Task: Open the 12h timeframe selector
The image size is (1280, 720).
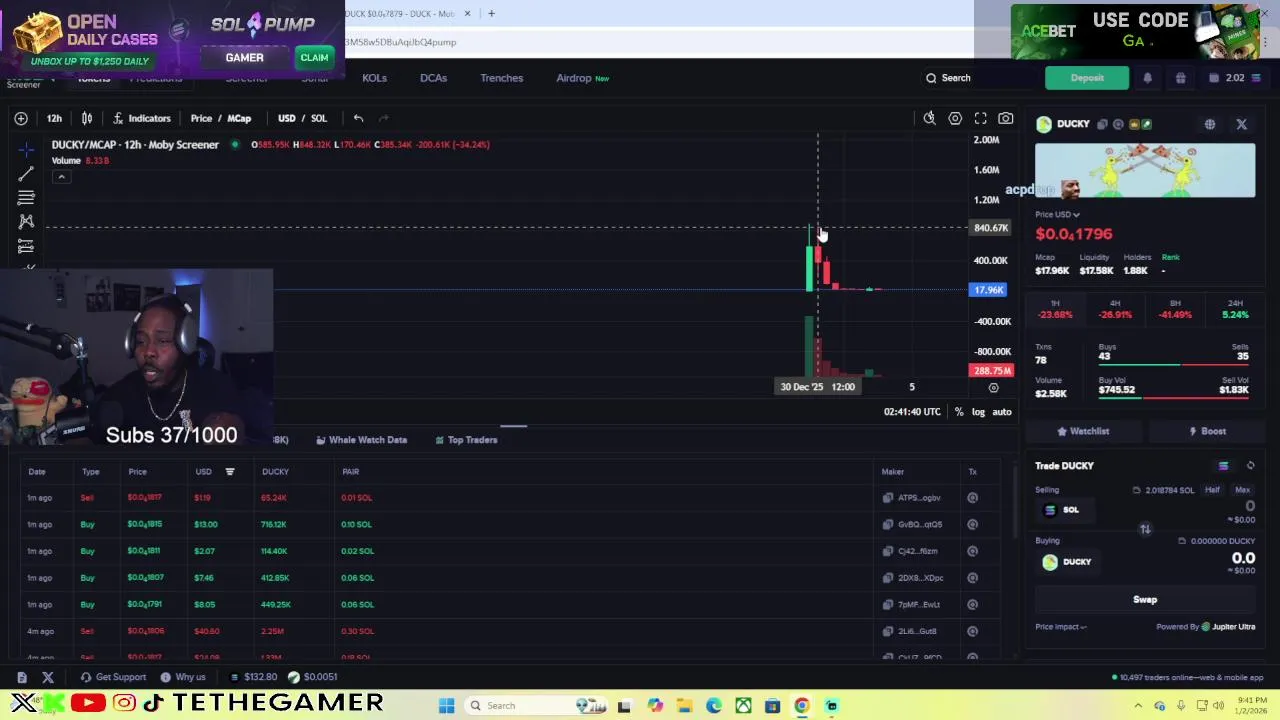Action: pyautogui.click(x=54, y=118)
